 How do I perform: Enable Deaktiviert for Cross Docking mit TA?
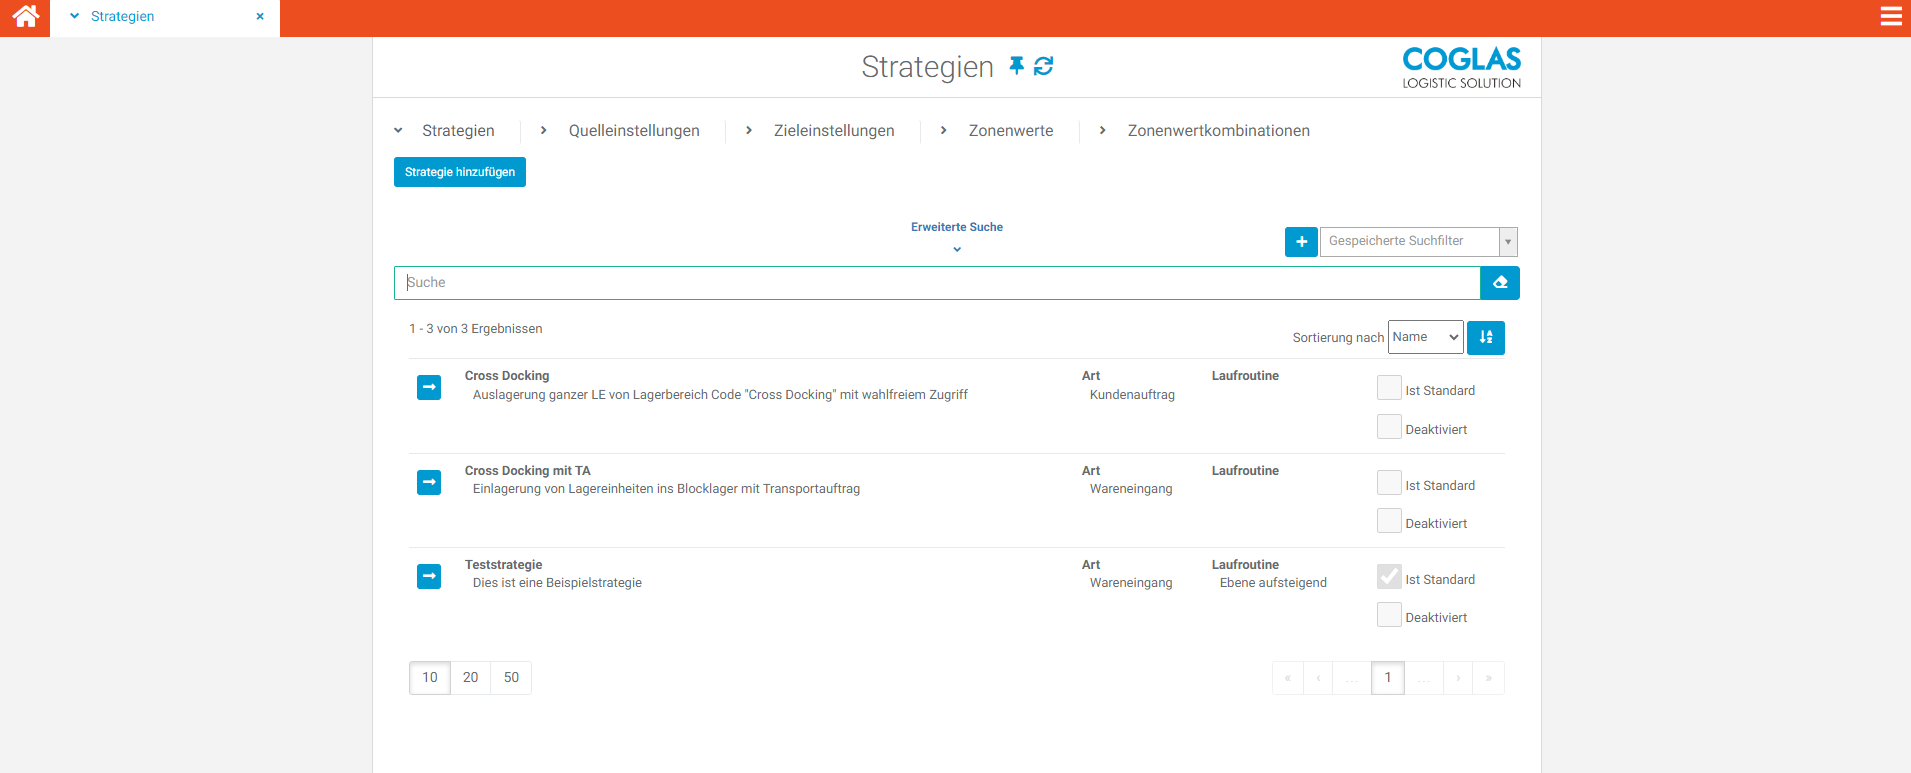1389,521
